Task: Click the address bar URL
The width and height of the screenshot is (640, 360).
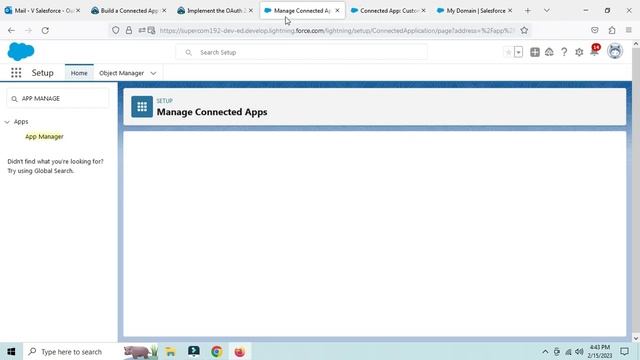Action: click(x=337, y=30)
